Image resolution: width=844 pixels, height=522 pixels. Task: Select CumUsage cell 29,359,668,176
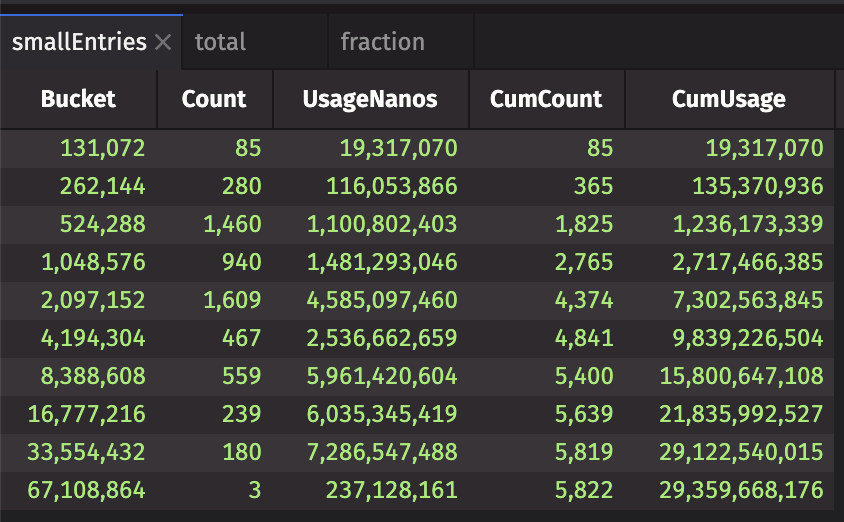point(741,491)
